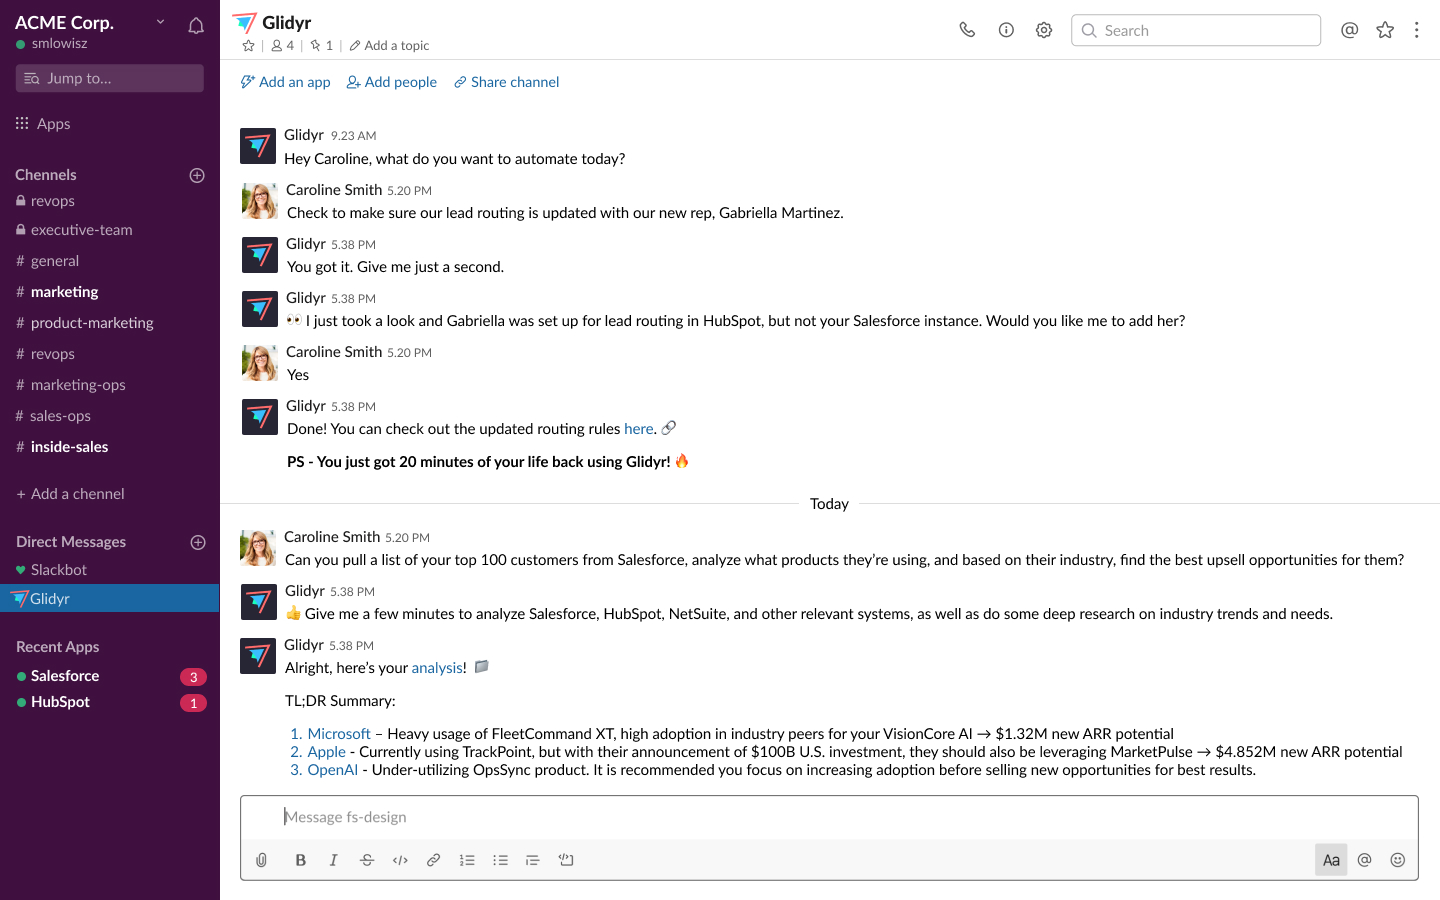1440x900 pixels.
Task: Open the private revops channel with lock icon
Action: point(46,201)
